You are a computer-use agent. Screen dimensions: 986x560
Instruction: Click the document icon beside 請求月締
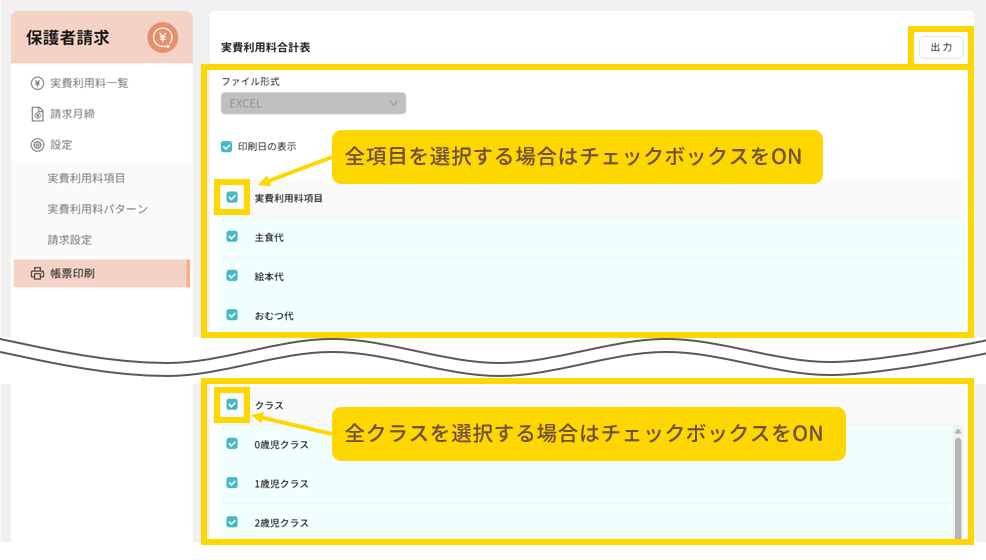pos(37,114)
